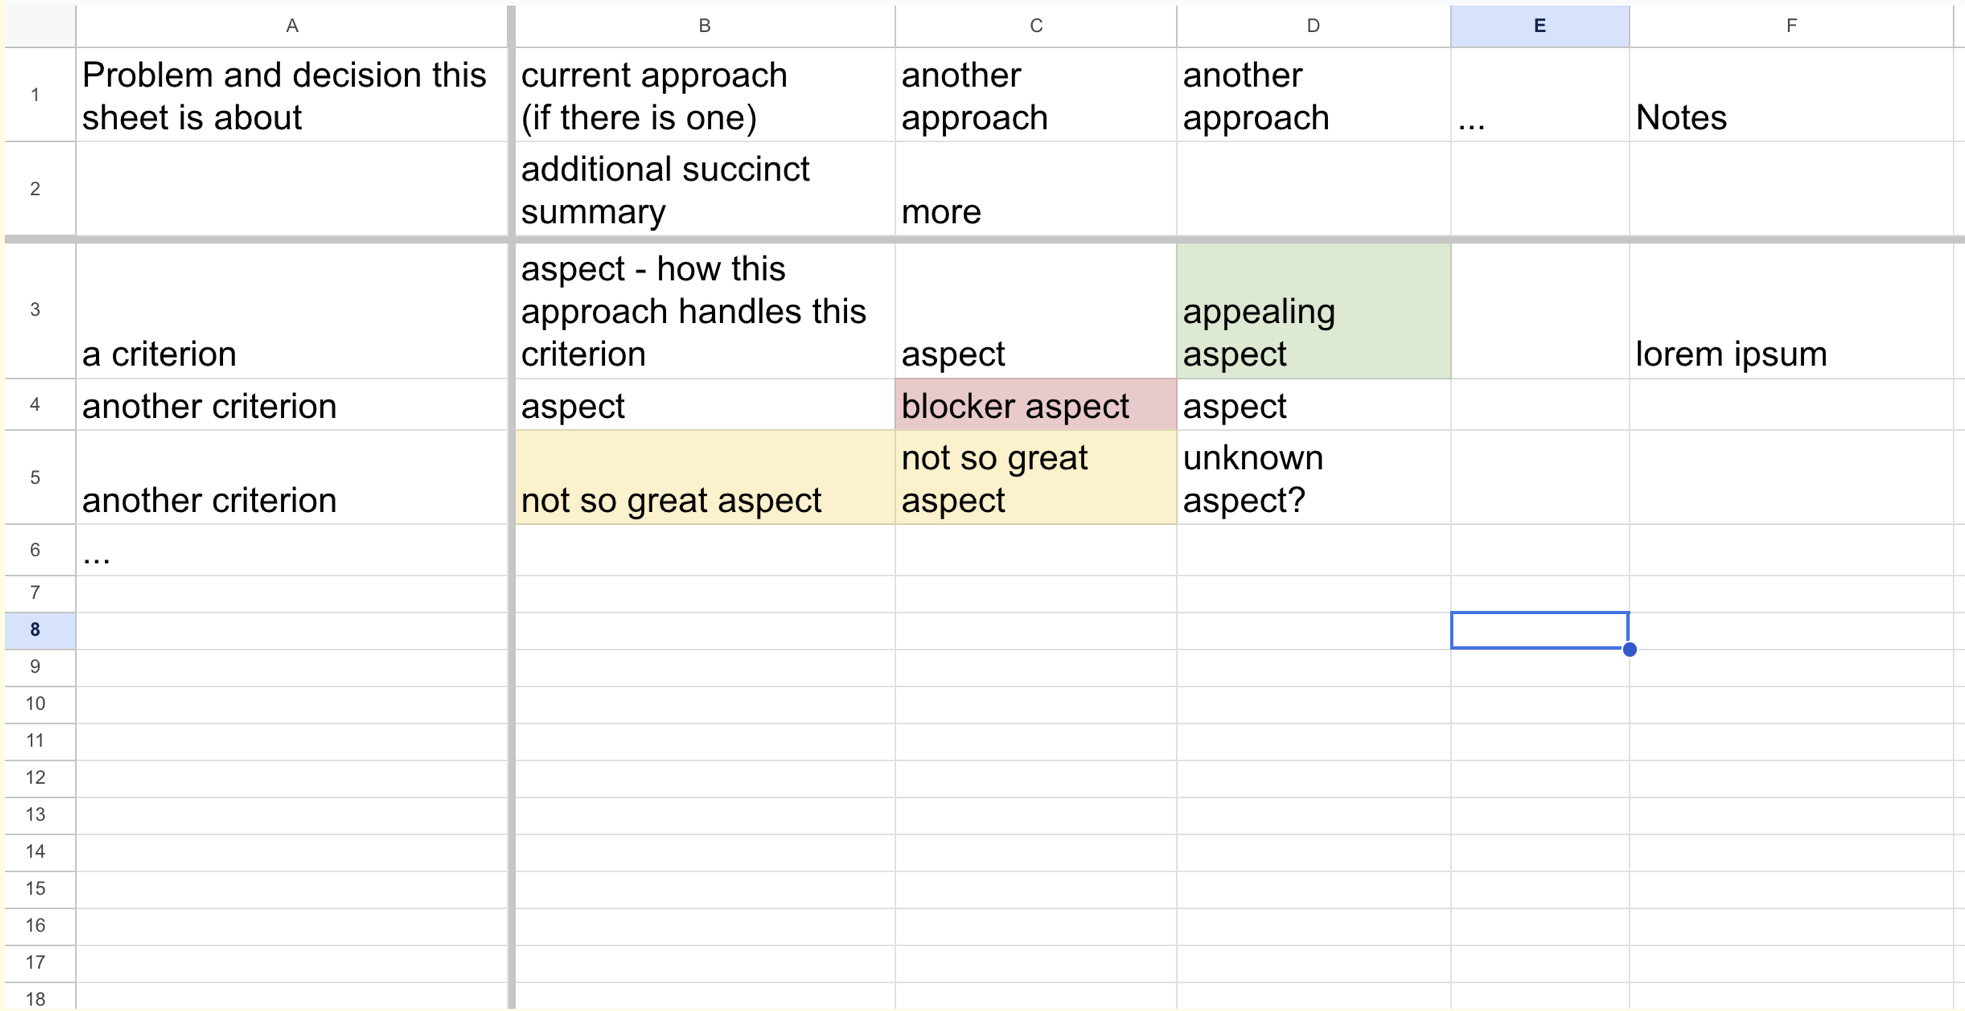
Task: Select the column A header
Action: coord(291,26)
